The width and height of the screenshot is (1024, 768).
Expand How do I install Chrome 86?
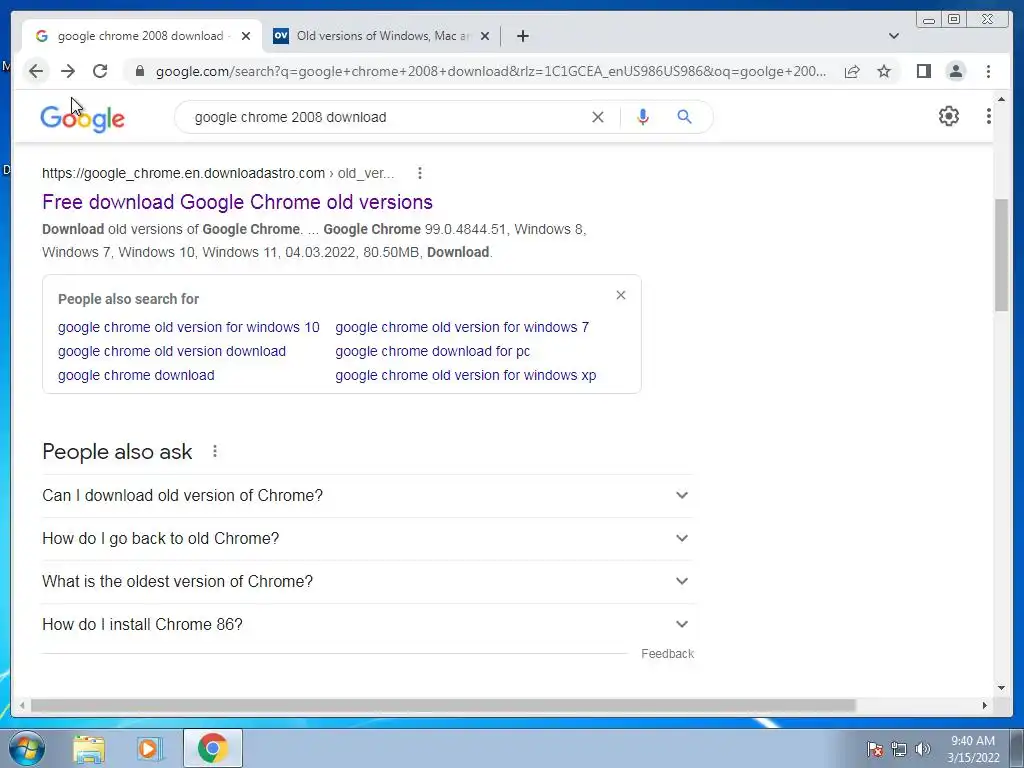coord(367,625)
